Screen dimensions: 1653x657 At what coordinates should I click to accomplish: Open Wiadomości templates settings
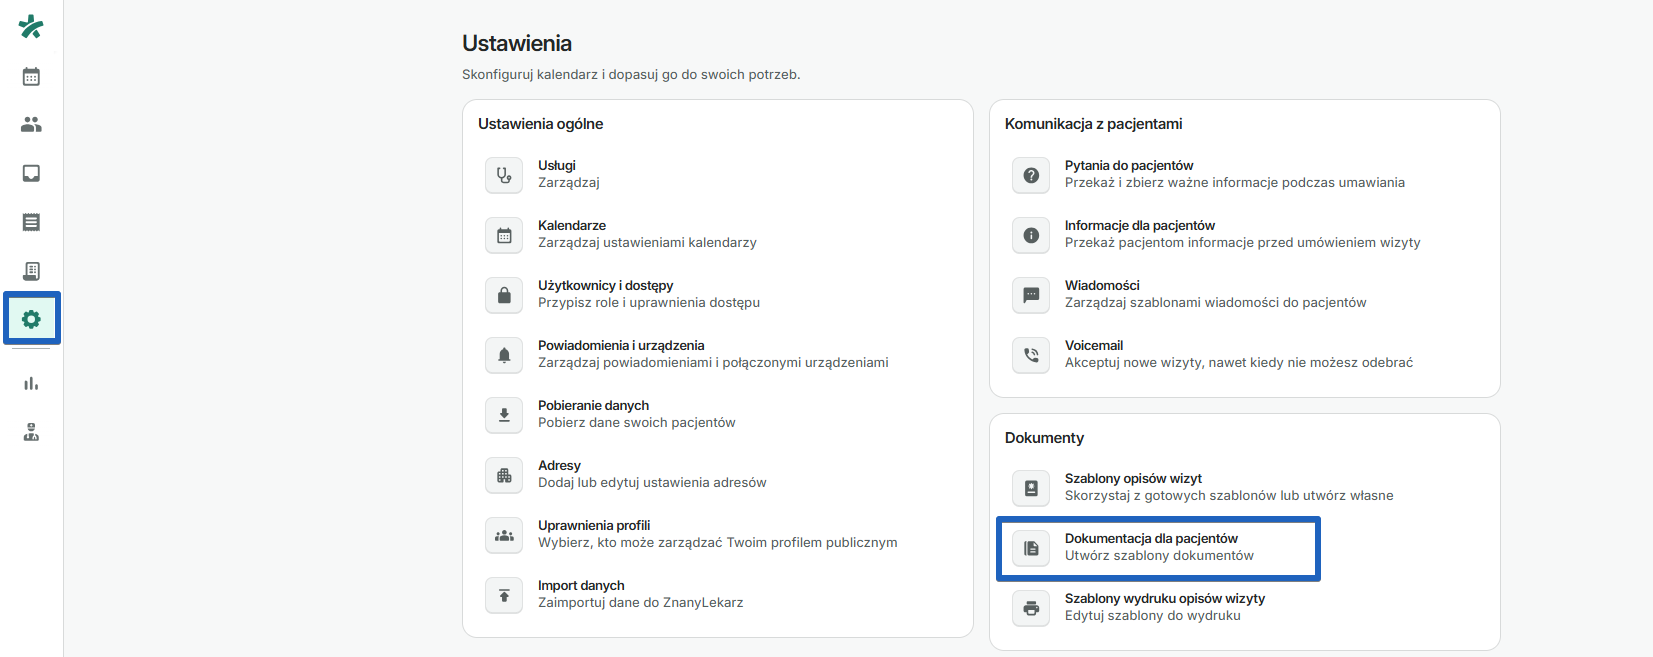click(1102, 286)
